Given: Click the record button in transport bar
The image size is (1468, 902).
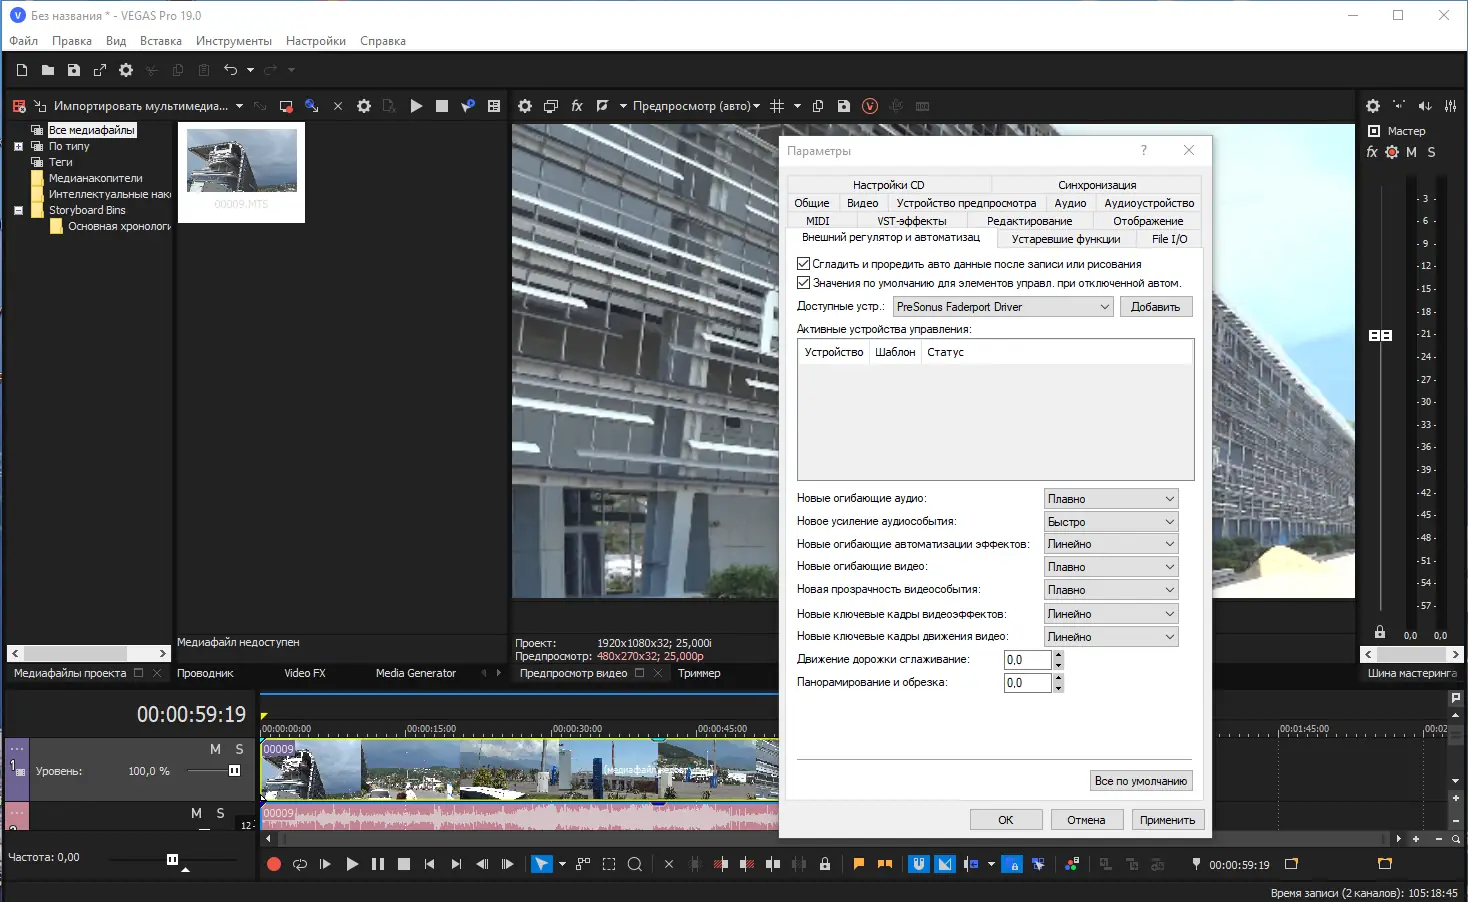Looking at the screenshot, I should [x=274, y=864].
